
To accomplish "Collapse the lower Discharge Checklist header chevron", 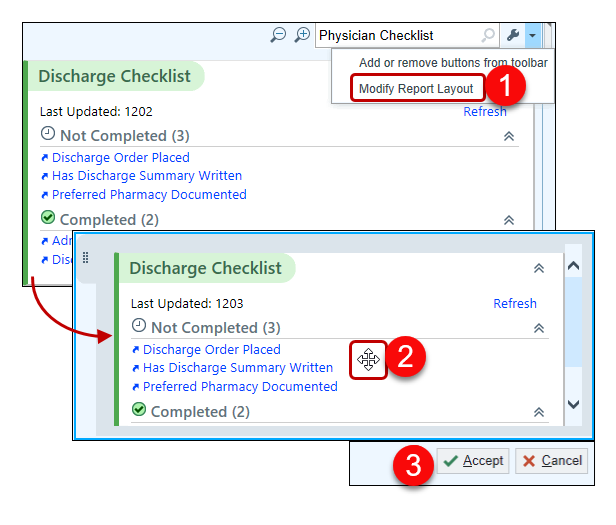I will click(539, 268).
